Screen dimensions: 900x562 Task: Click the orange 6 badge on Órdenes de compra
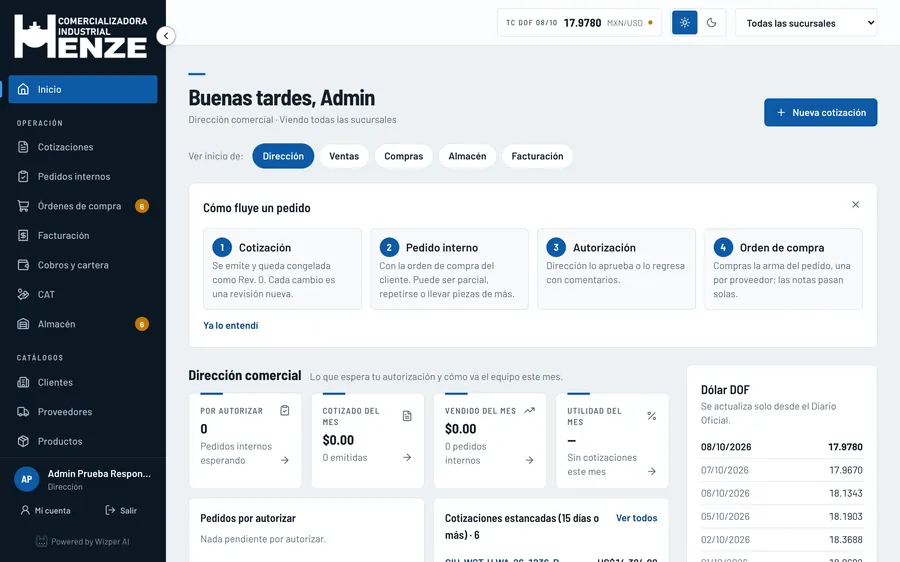tap(142, 206)
